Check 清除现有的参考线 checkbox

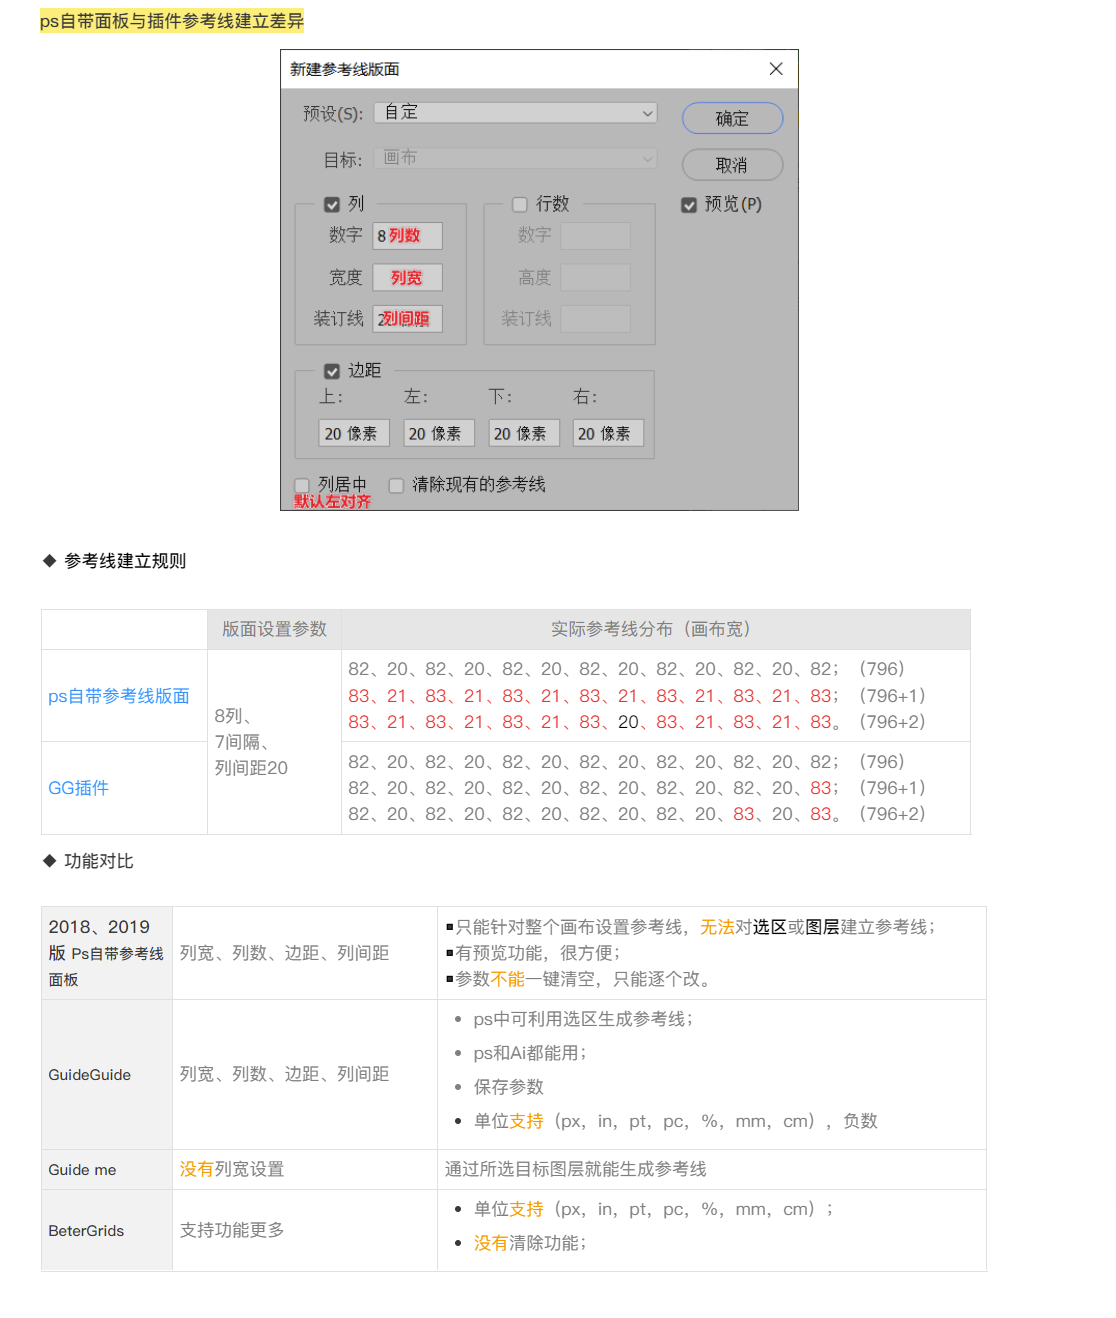tap(396, 485)
